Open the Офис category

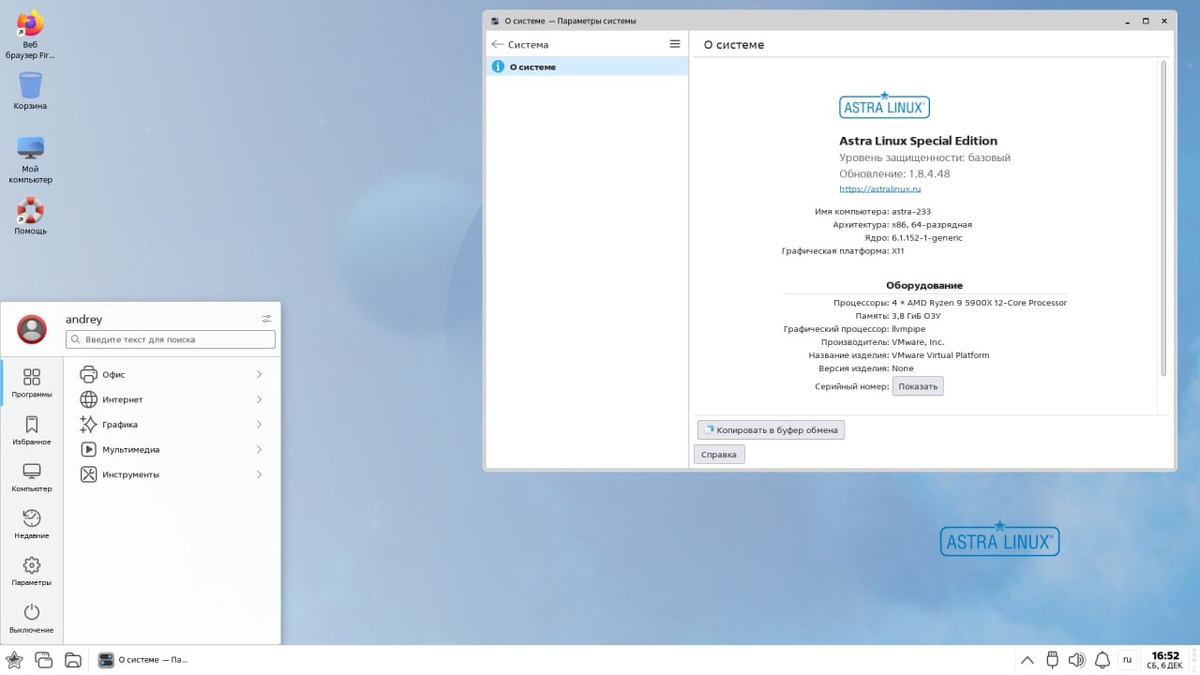coord(171,374)
